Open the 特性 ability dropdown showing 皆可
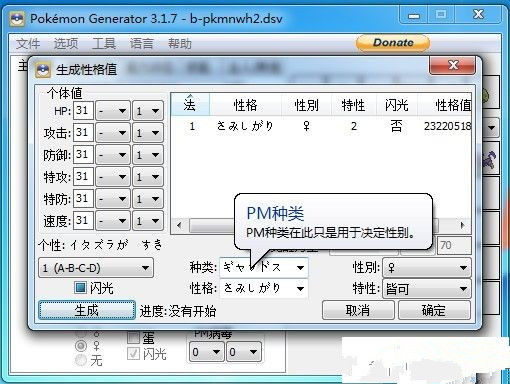Screen dimensions: 510x384 [x=427, y=288]
